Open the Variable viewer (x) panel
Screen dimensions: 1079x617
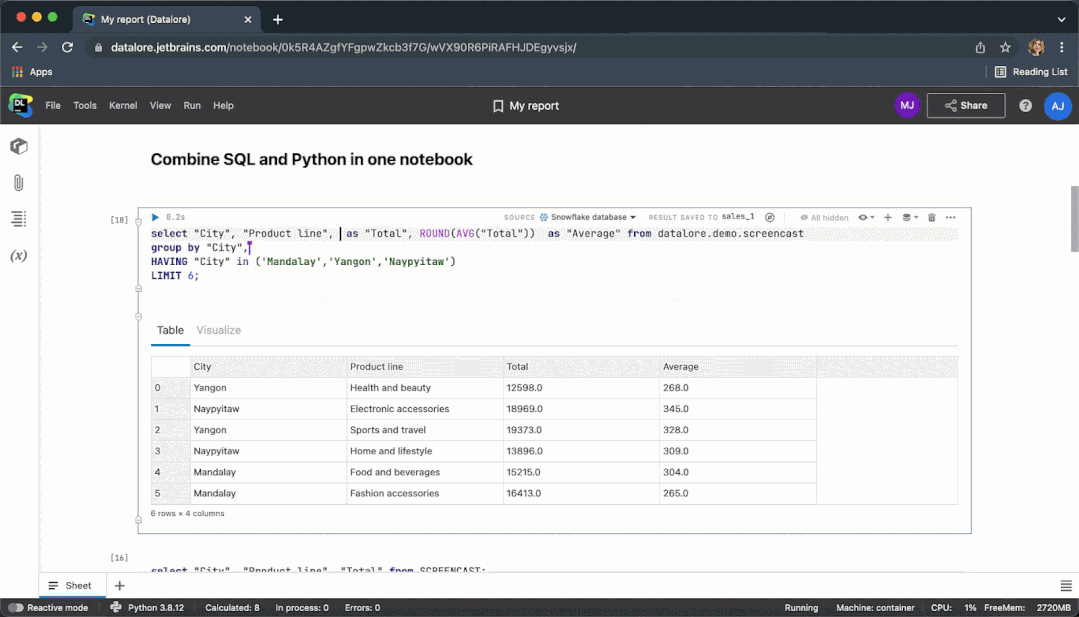[x=18, y=256]
